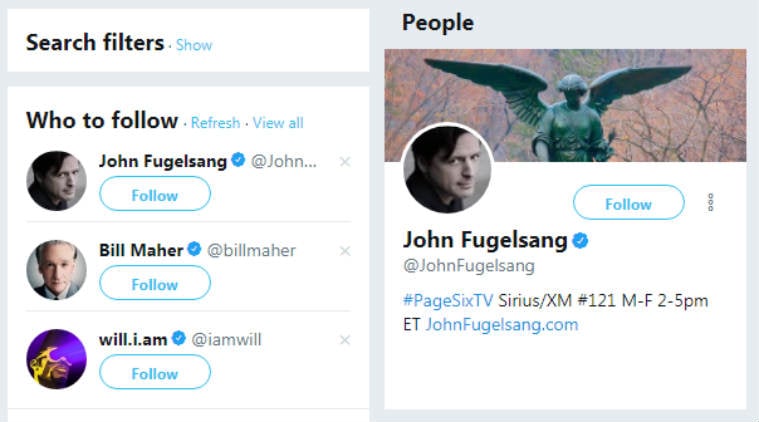The width and height of the screenshot is (759, 422).
Task: Open the #PageSixTV hashtag link
Action: (448, 300)
